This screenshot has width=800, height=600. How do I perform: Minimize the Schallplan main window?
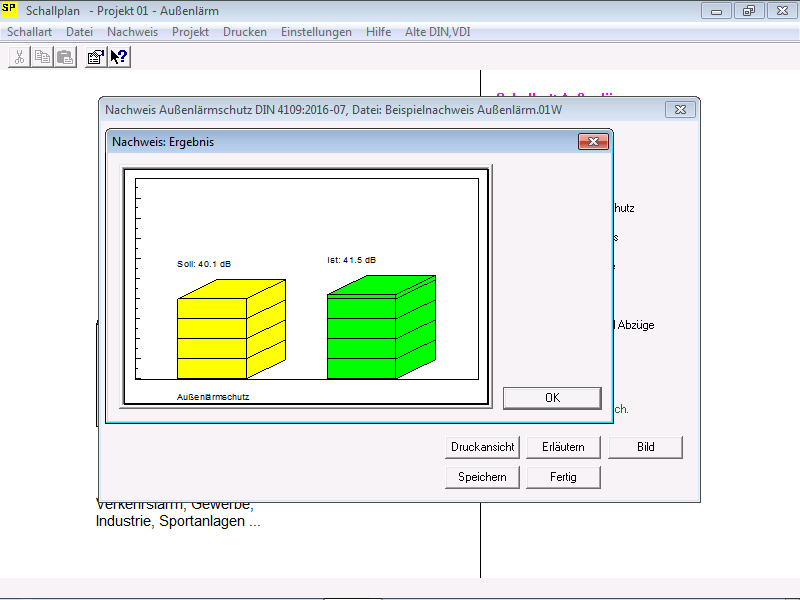coord(716,11)
